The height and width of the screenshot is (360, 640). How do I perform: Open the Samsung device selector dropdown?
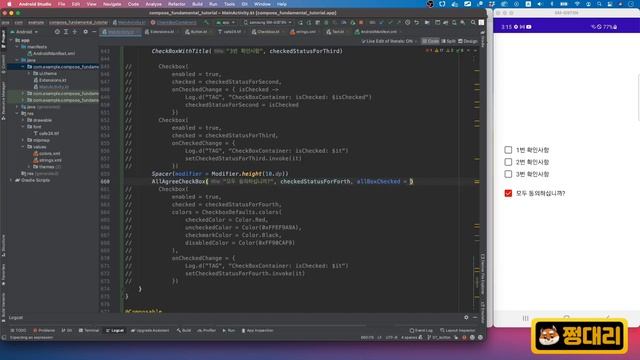point(267,22)
